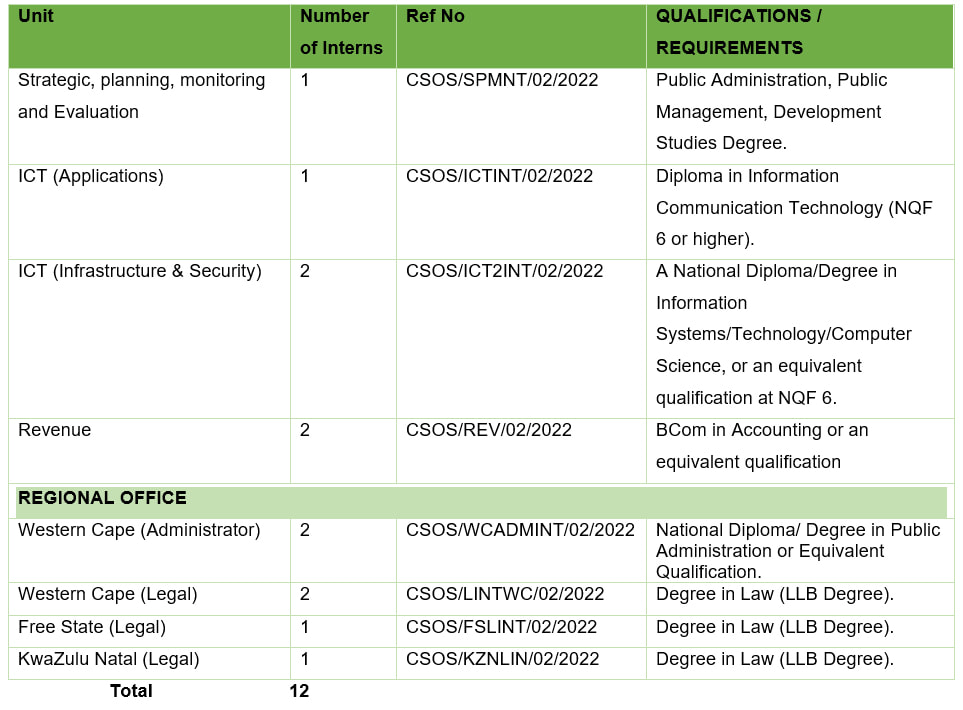Select 'ICT (Infrastructure & Security)' cell
963x710 pixels.
[x=140, y=271]
